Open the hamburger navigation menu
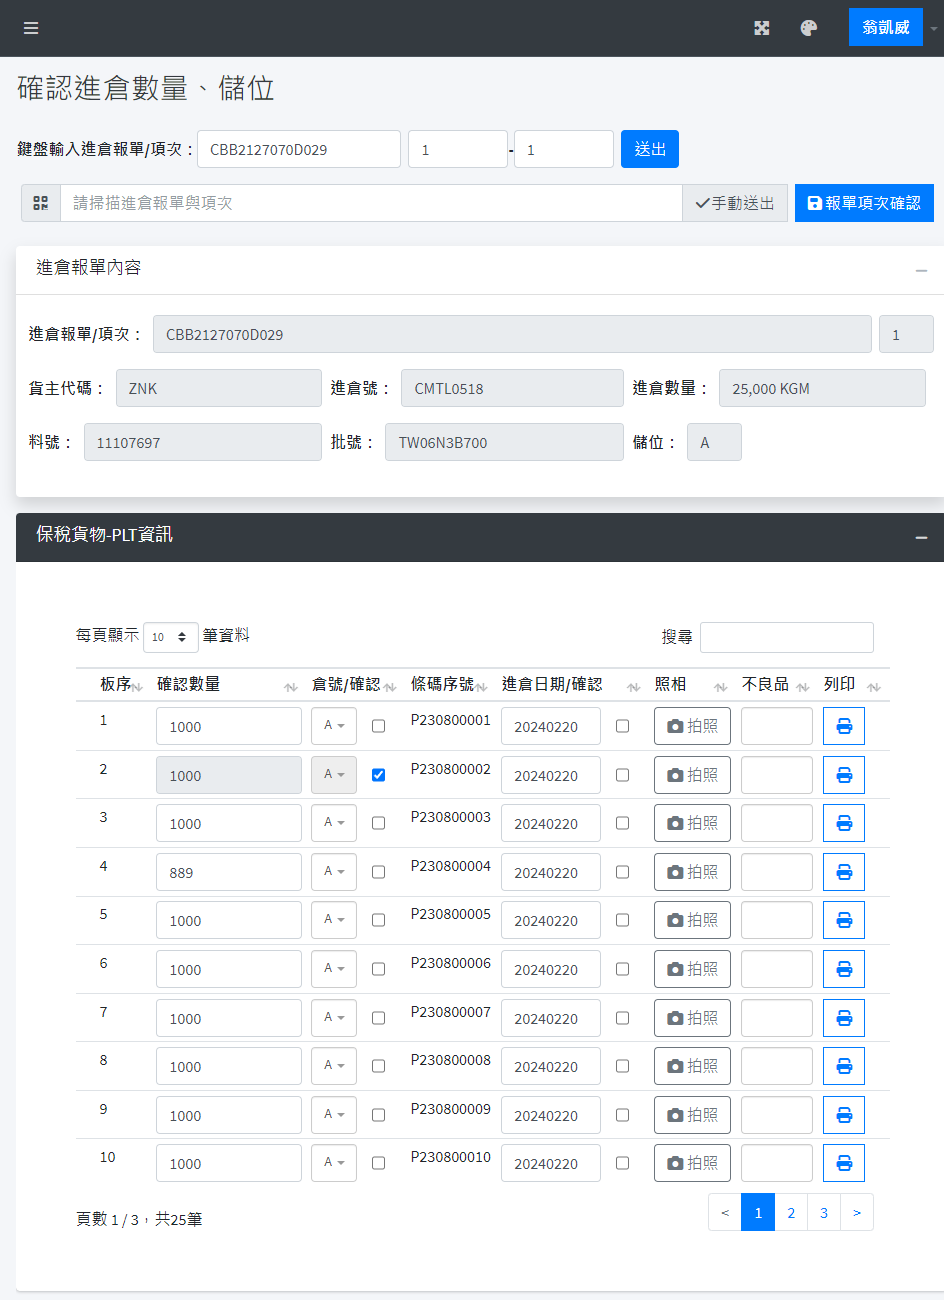The image size is (944, 1300). coord(31,28)
